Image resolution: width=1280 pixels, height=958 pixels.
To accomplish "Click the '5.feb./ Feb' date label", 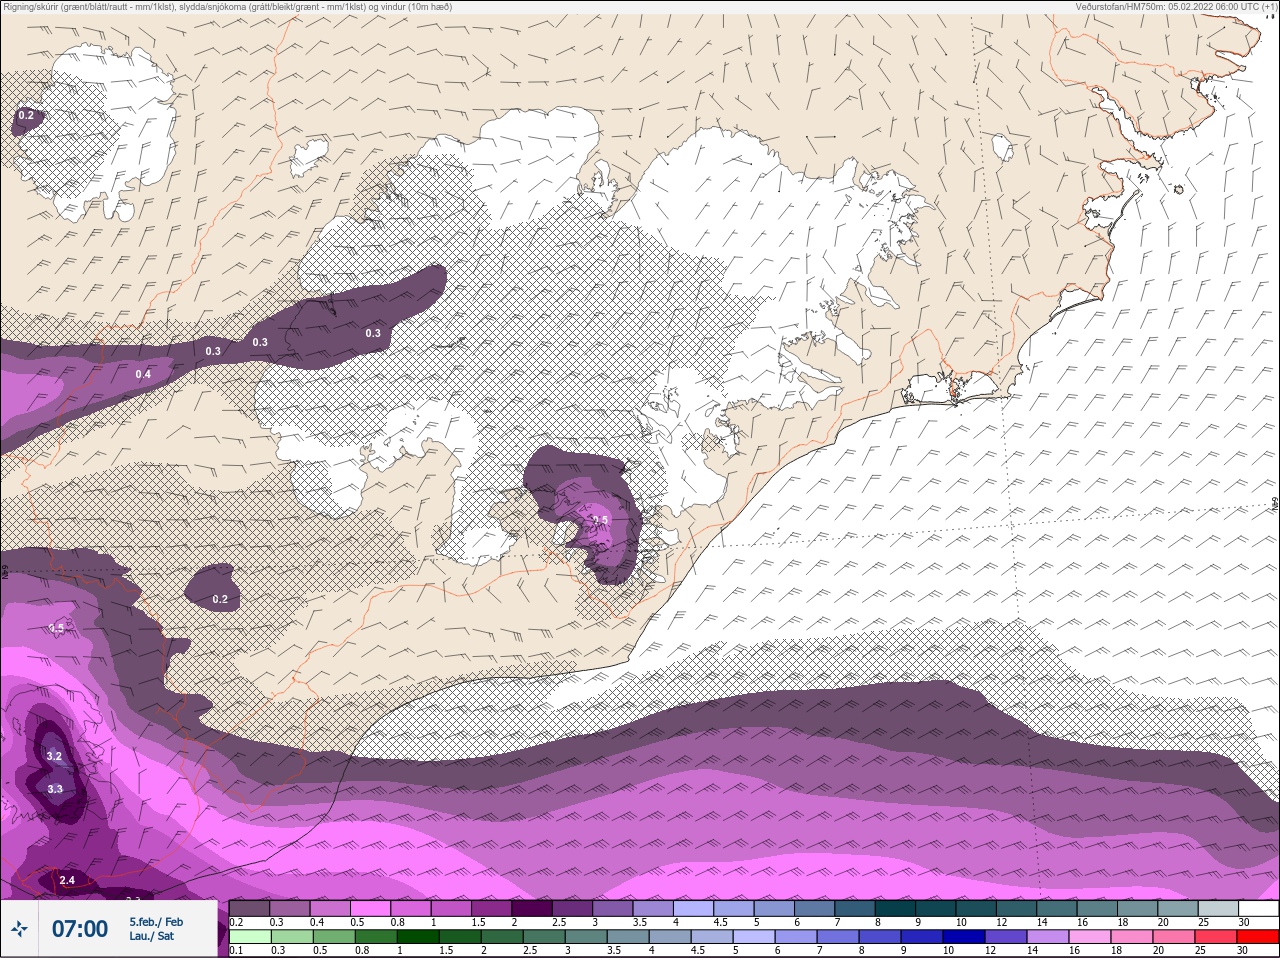I will (x=156, y=922).
